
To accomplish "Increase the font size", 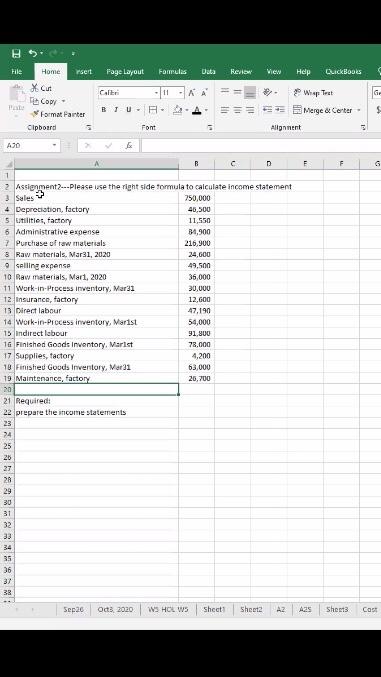I will click(192, 92).
